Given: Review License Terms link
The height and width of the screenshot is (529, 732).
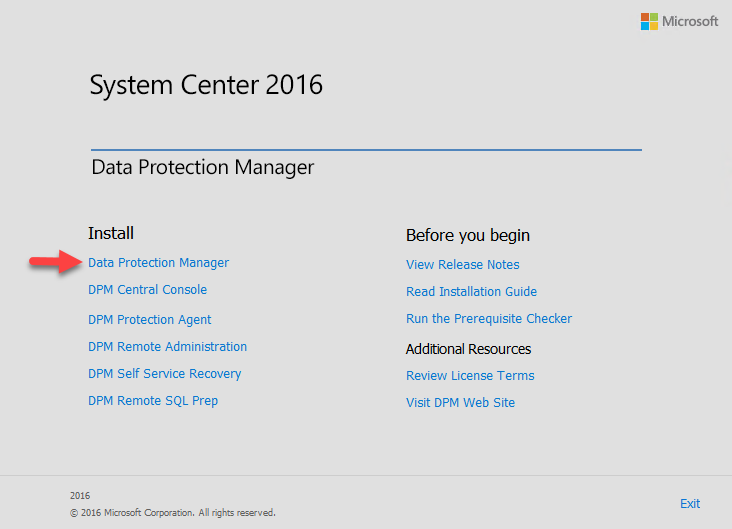Looking at the screenshot, I should click(470, 376).
